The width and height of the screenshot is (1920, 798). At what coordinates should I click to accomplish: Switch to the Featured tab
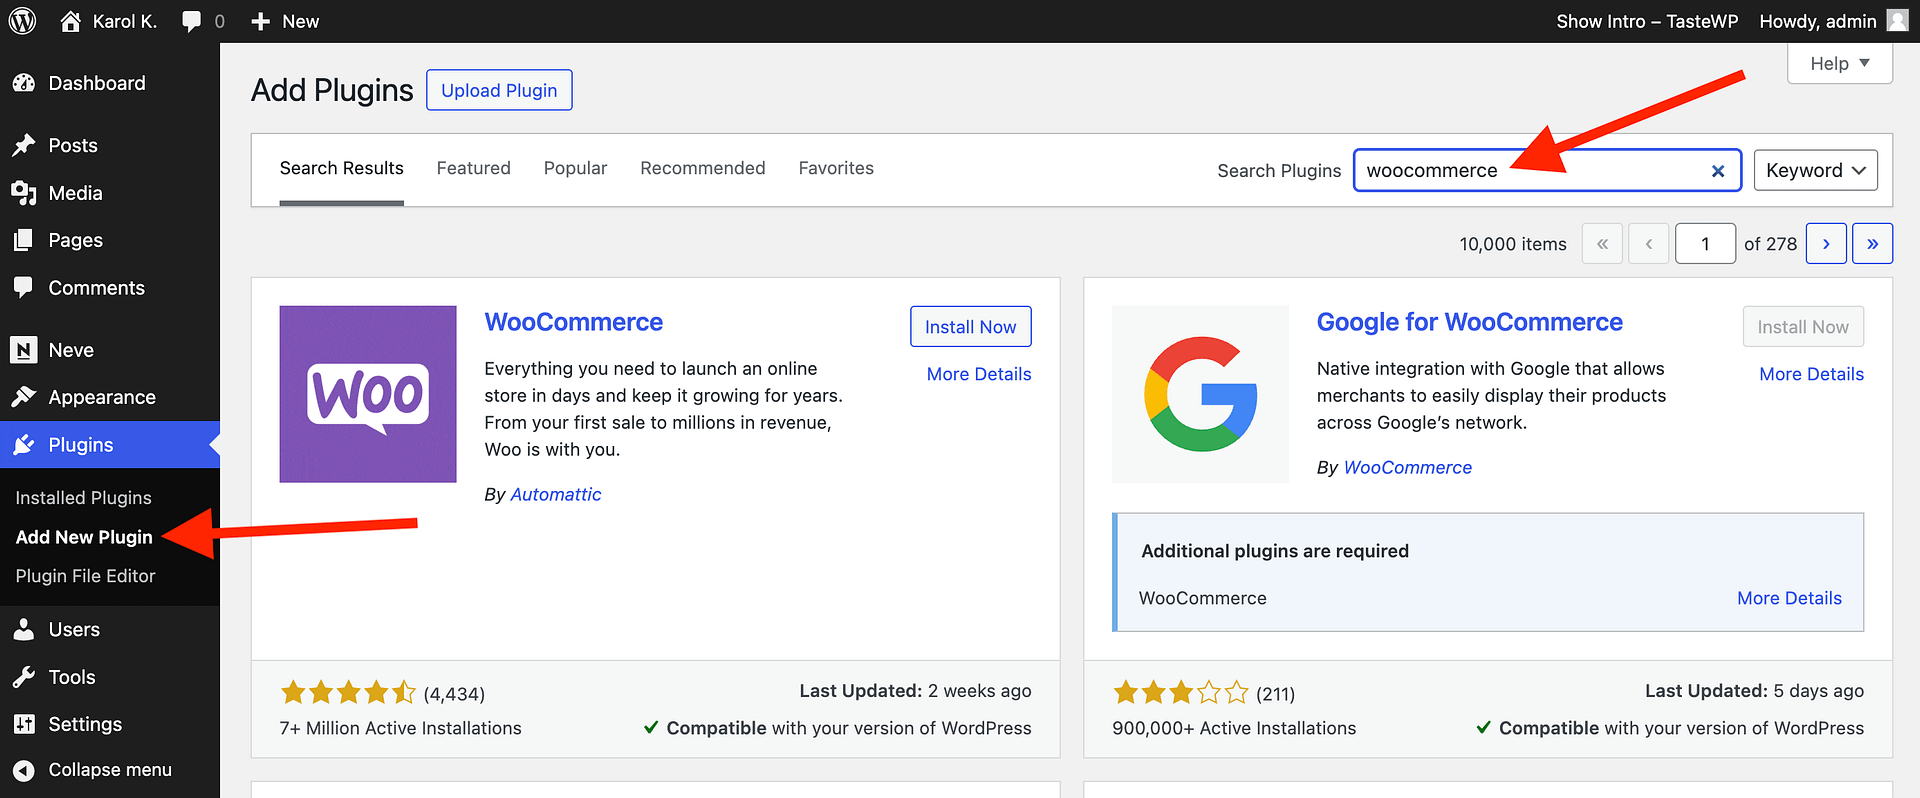pyautogui.click(x=473, y=168)
